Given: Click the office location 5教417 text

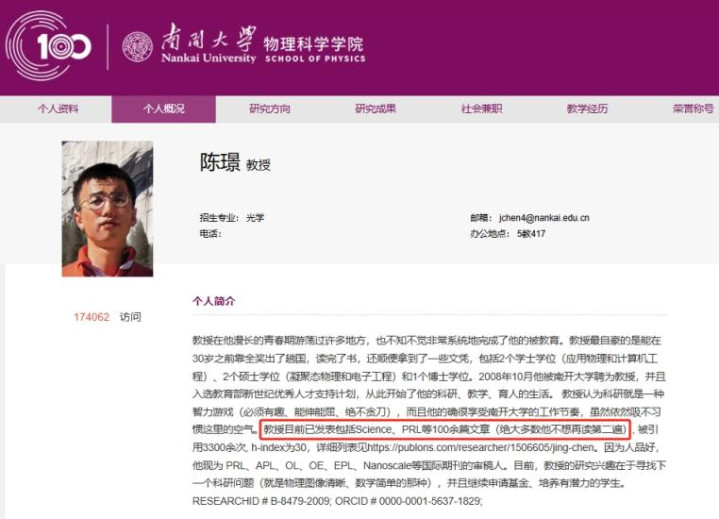Looking at the screenshot, I should point(531,234).
